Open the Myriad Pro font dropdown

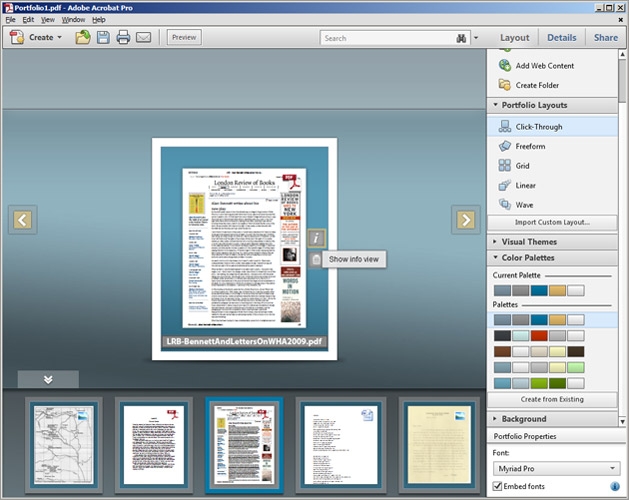coord(556,468)
